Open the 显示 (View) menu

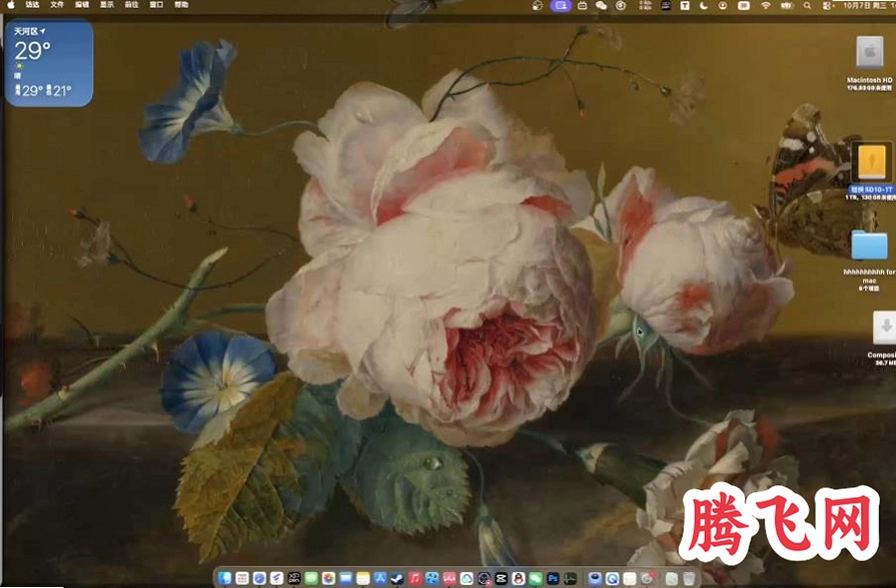click(x=107, y=5)
